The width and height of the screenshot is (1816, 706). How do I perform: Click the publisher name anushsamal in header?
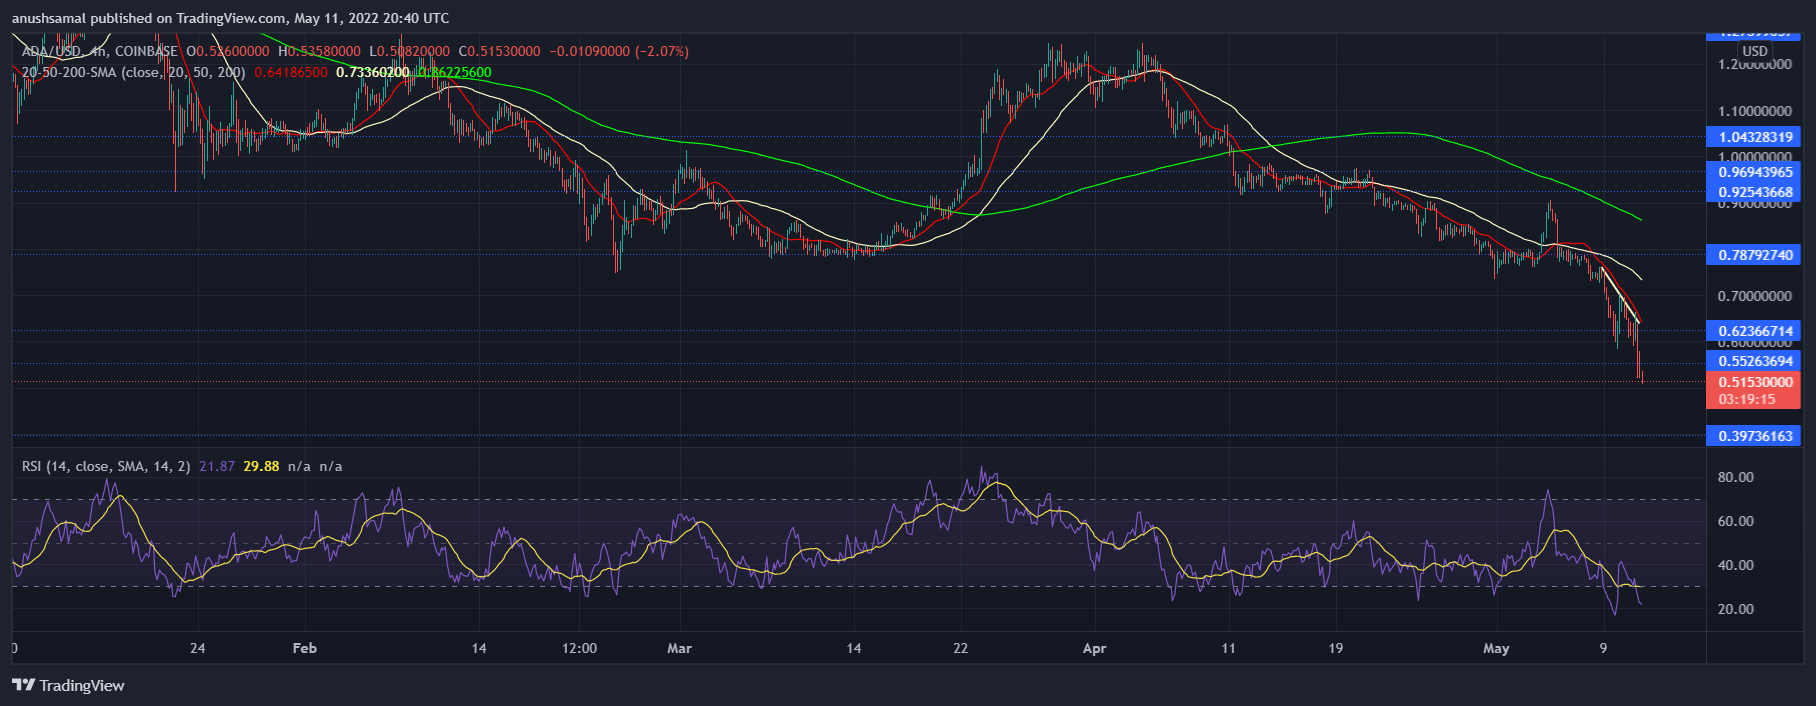coord(49,18)
